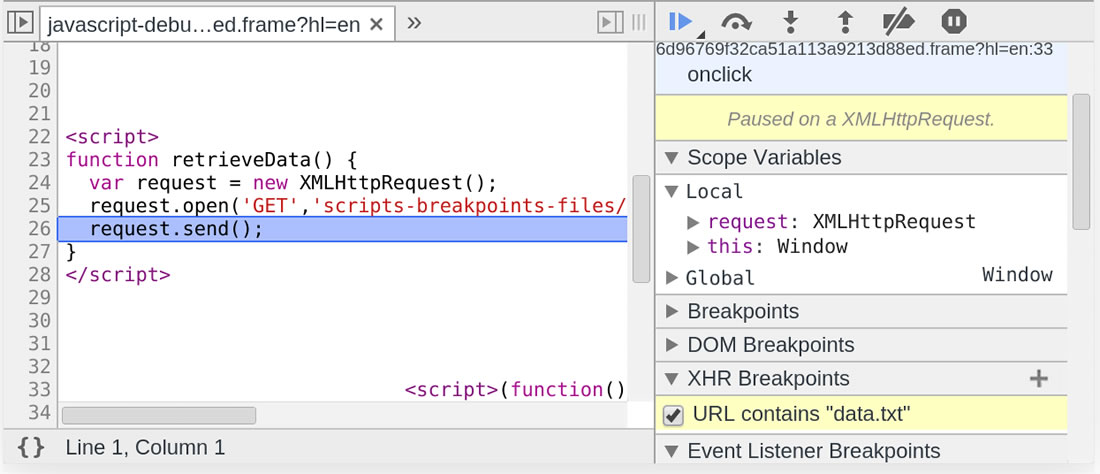The height and width of the screenshot is (474, 1100).
Task: Click the horizontal scrollbar in code editor
Action: click(159, 415)
